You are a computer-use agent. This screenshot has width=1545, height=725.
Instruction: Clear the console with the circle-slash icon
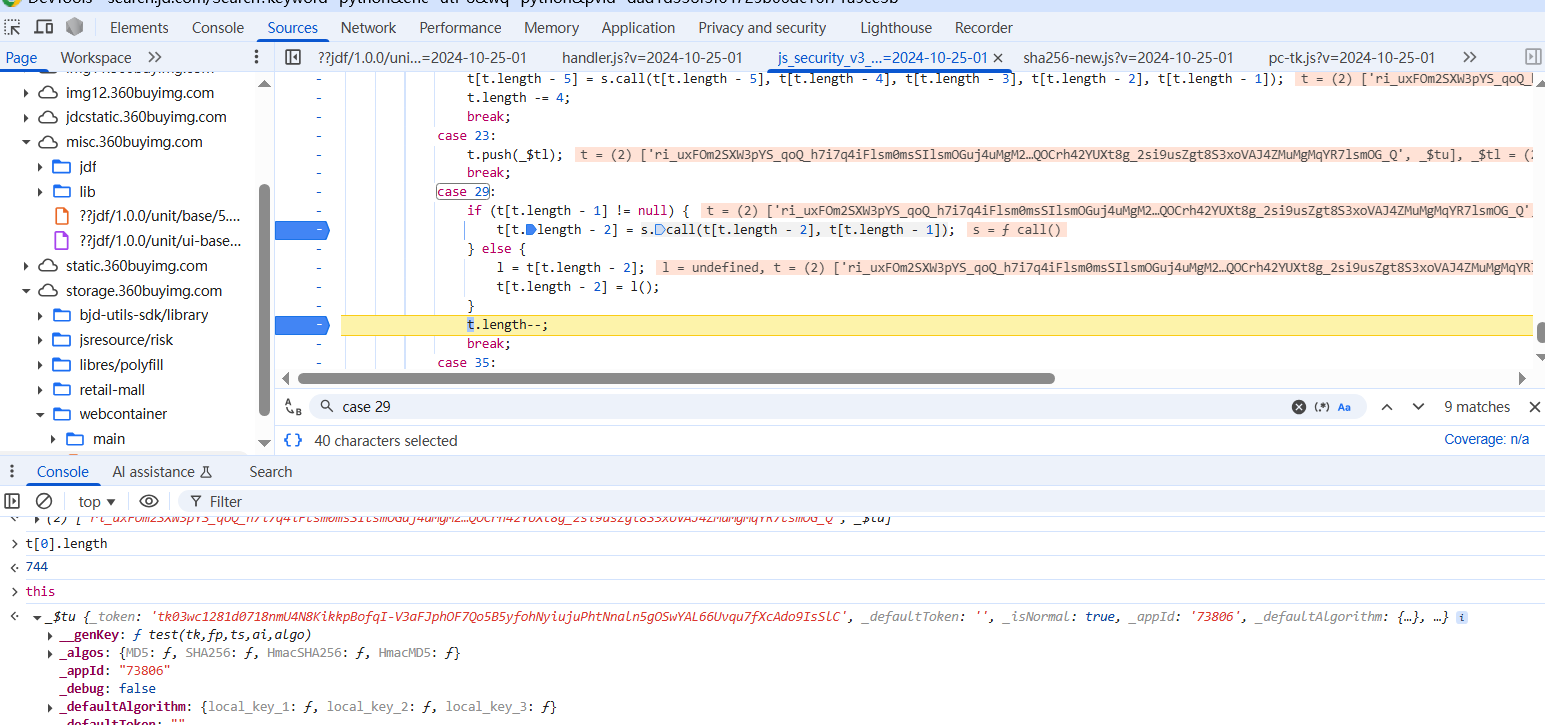(44, 501)
